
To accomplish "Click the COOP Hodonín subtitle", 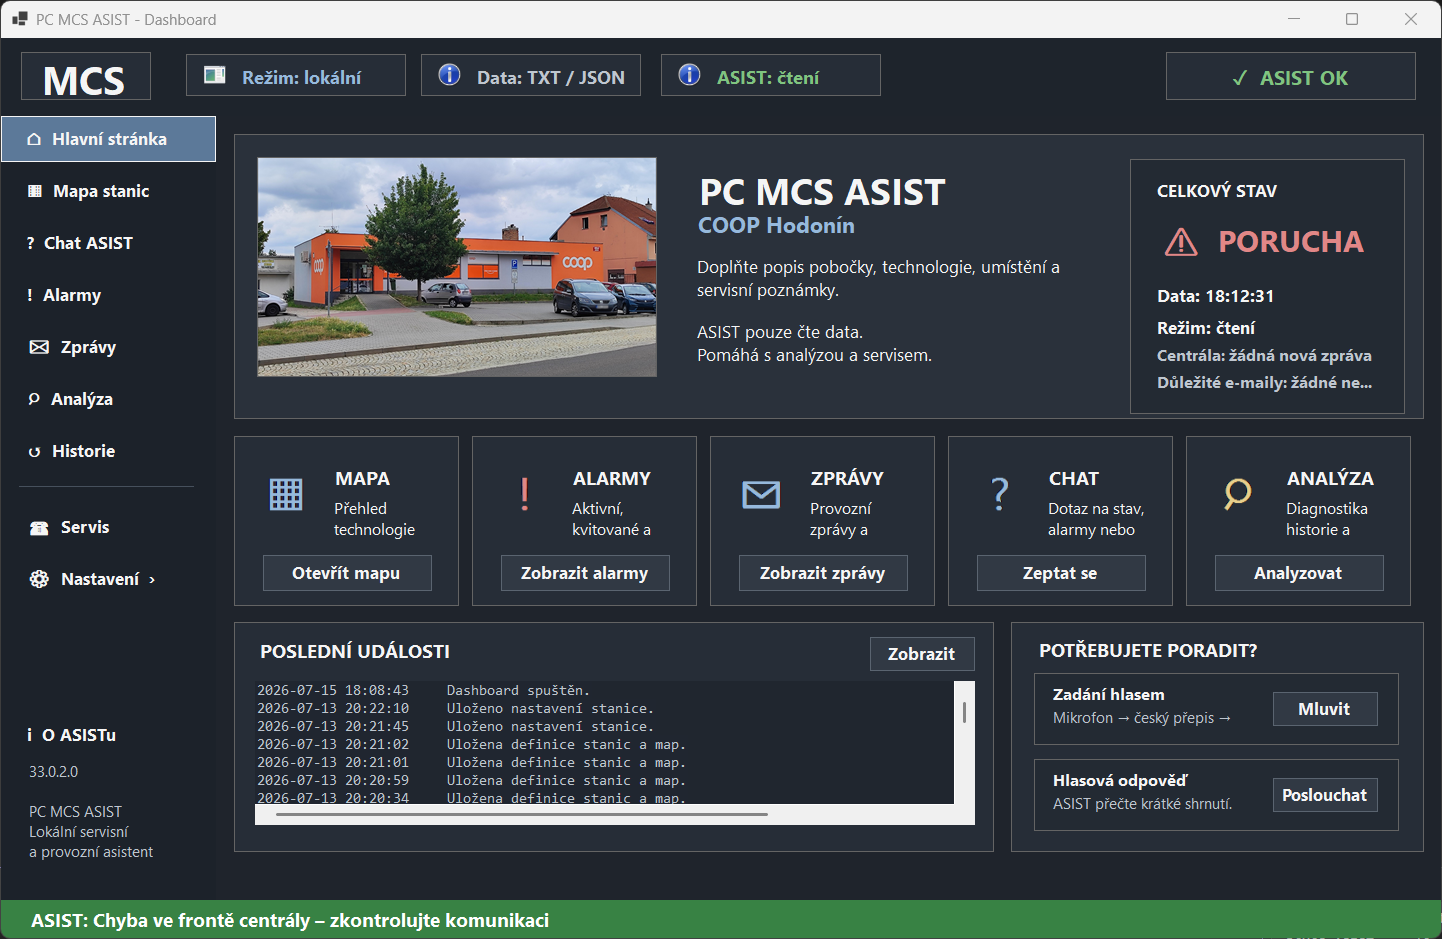I will [776, 226].
